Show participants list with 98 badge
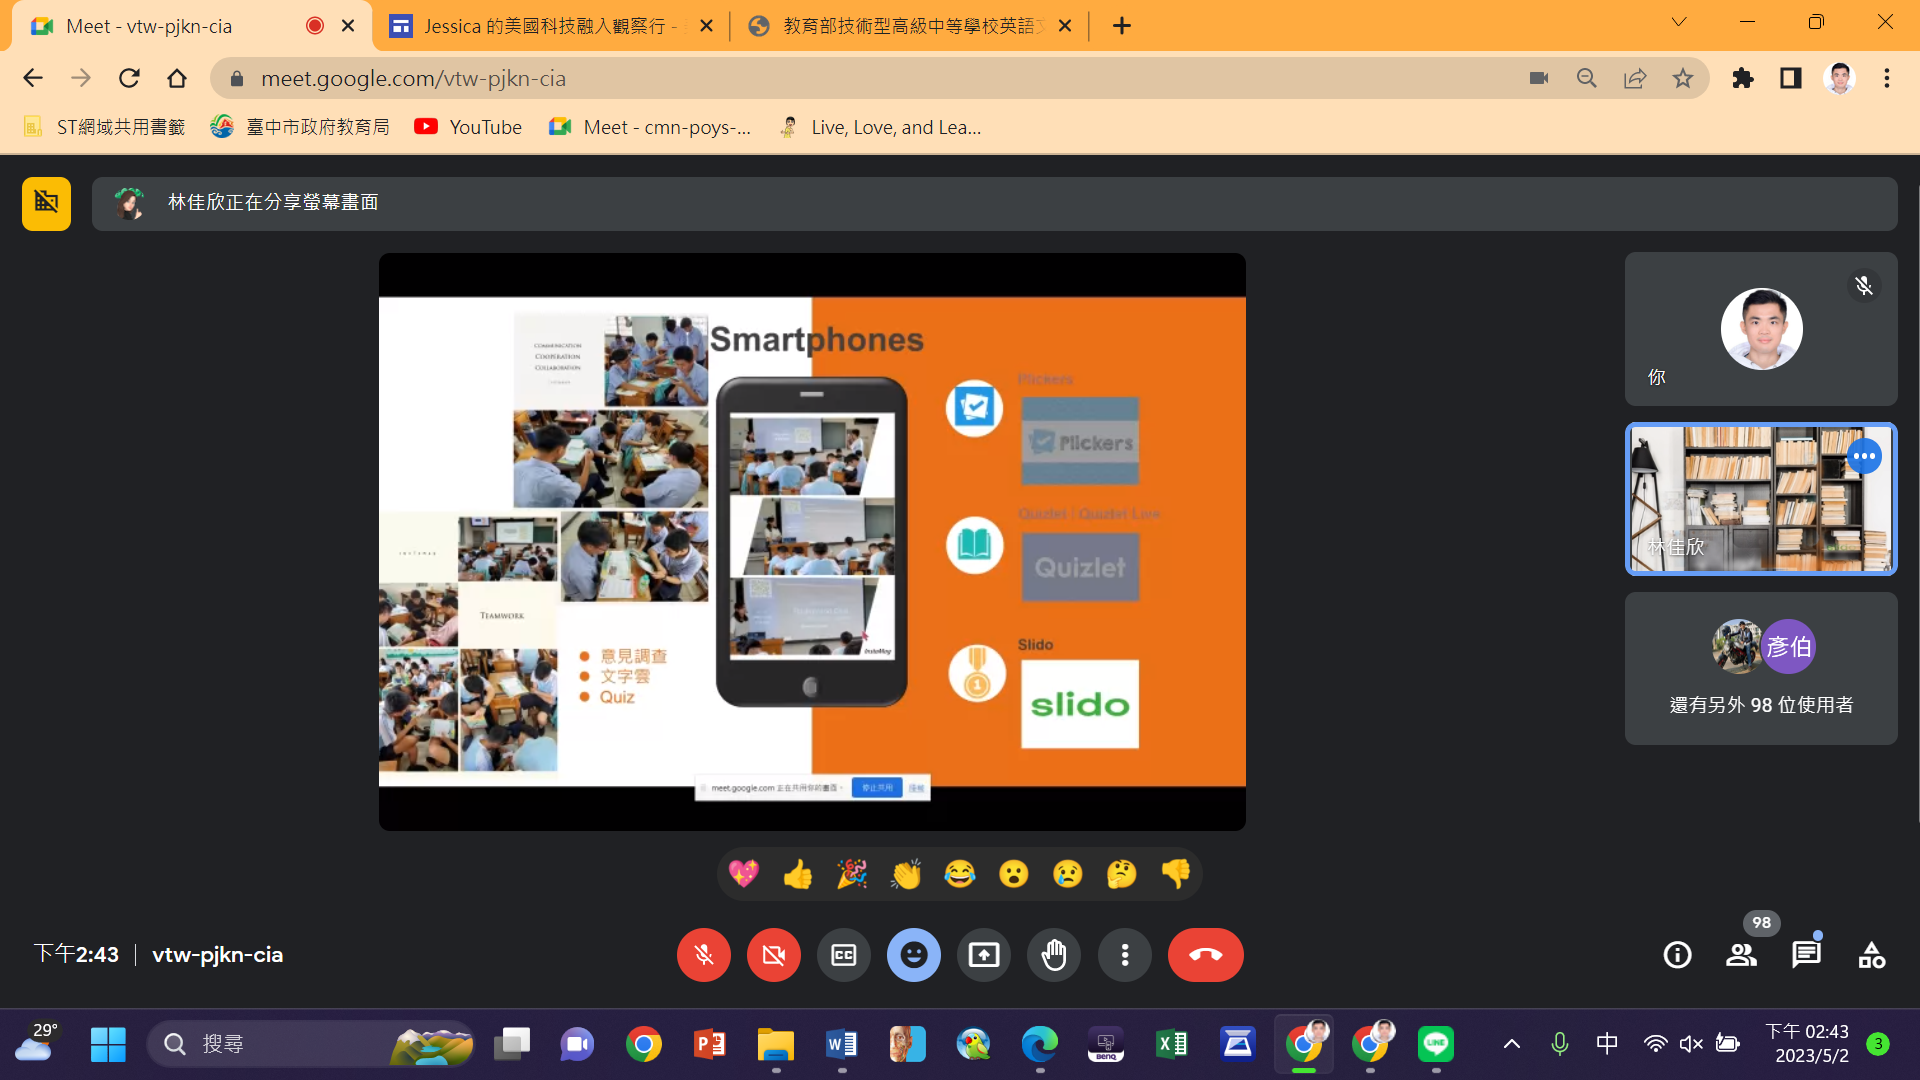This screenshot has height=1080, width=1920. 1741,955
